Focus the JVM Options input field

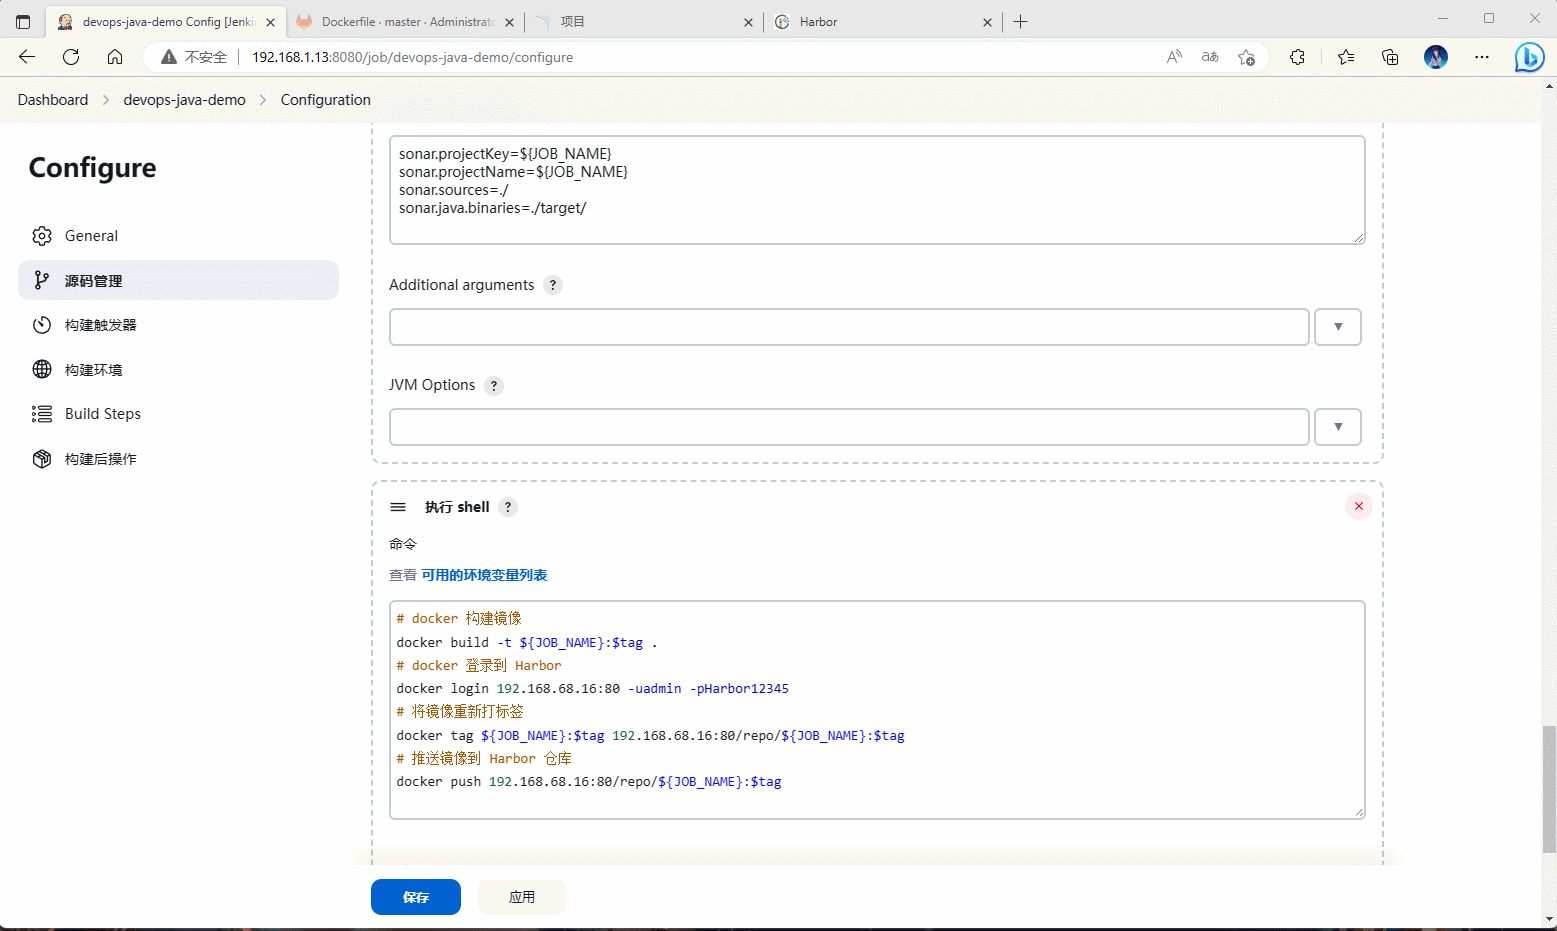point(849,427)
